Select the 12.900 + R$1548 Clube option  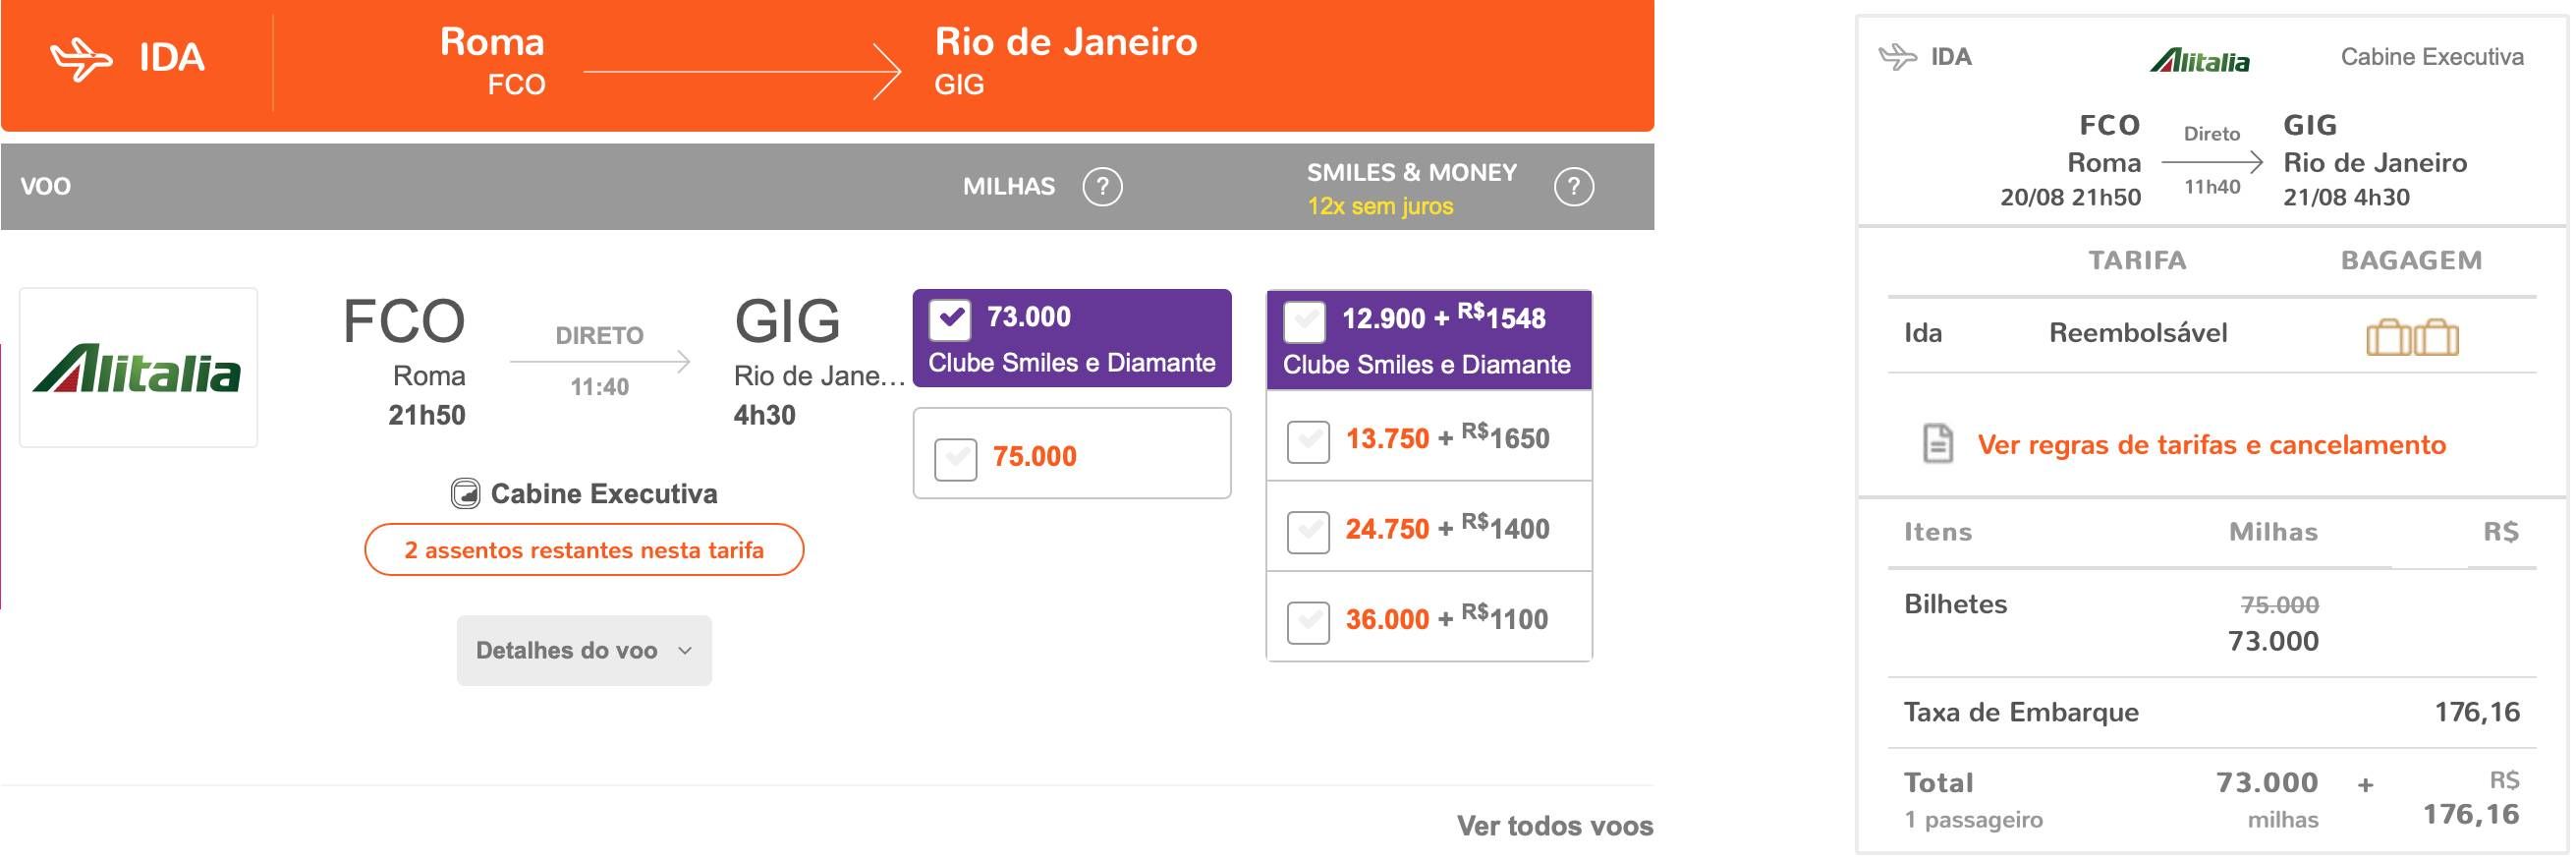click(1304, 322)
